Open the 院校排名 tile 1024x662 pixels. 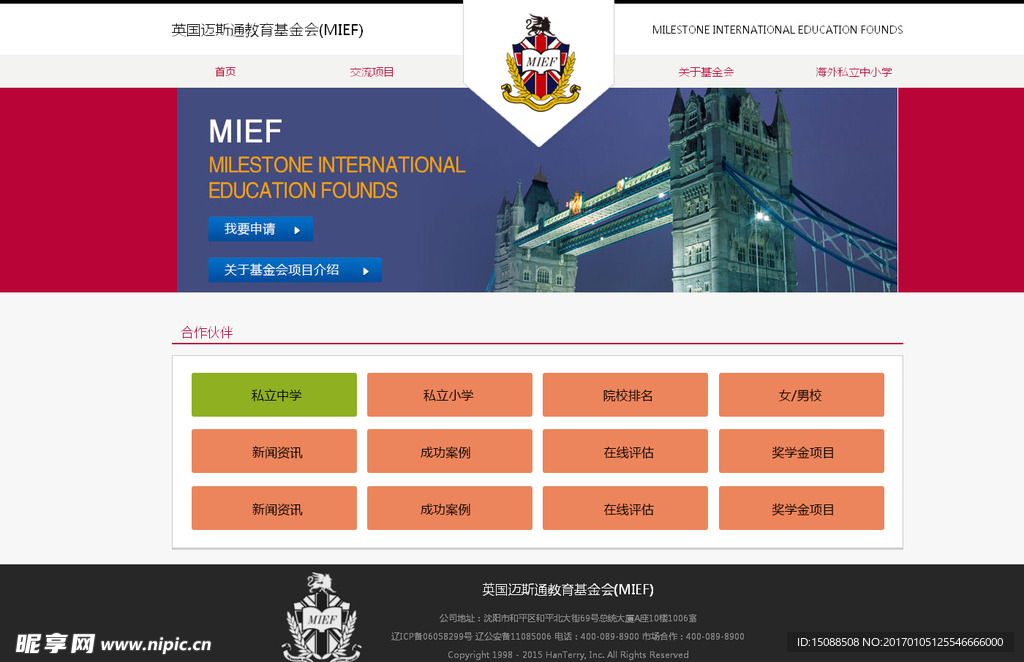(625, 394)
